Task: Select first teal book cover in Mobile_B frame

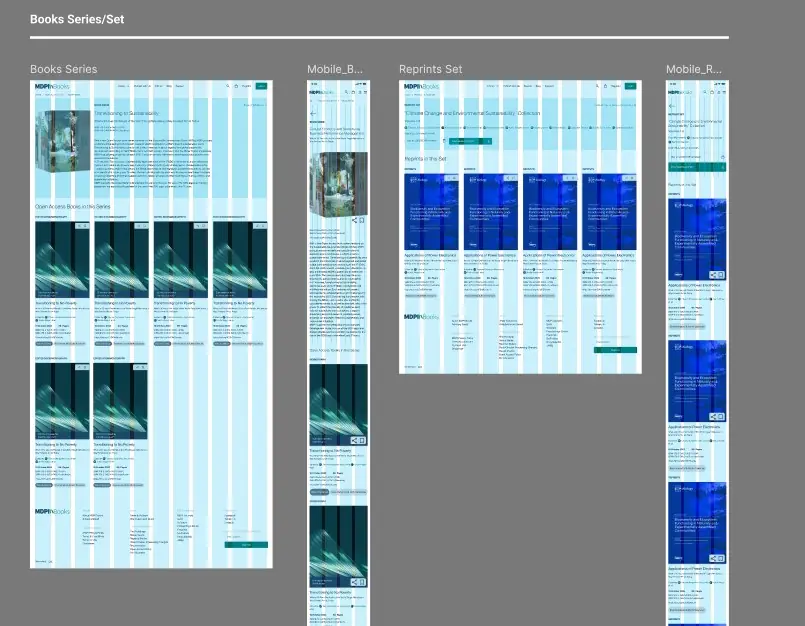Action: click(338, 405)
